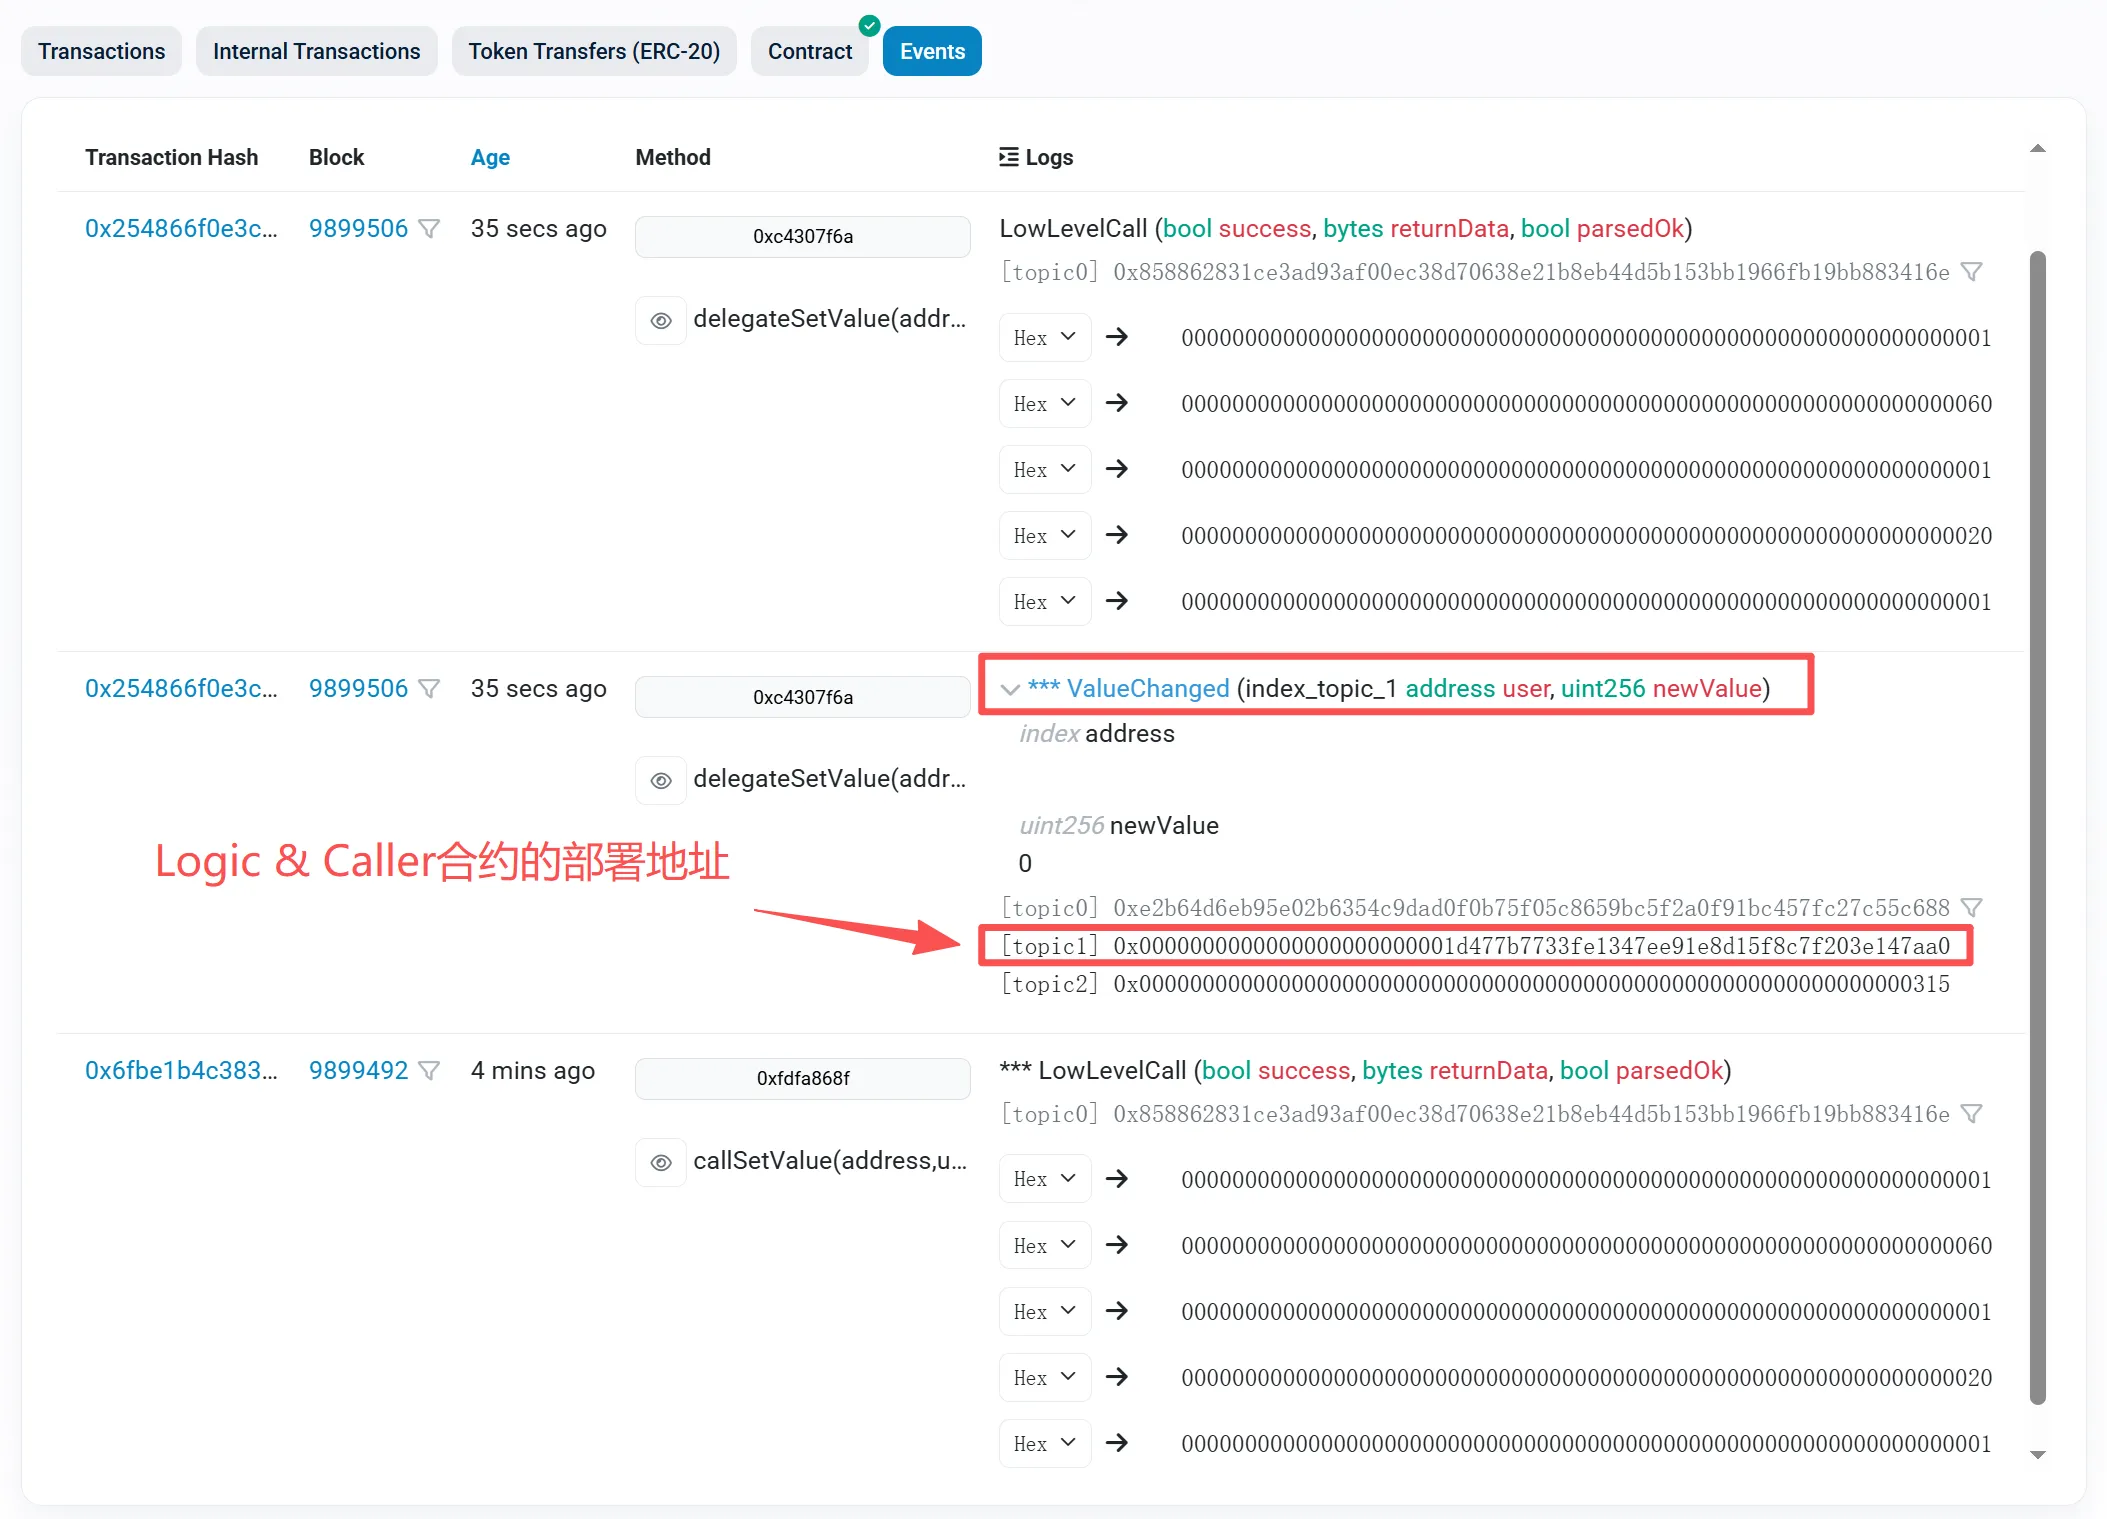
Task: Toggle the eye icon next to callSetValue
Action: pos(661,1162)
